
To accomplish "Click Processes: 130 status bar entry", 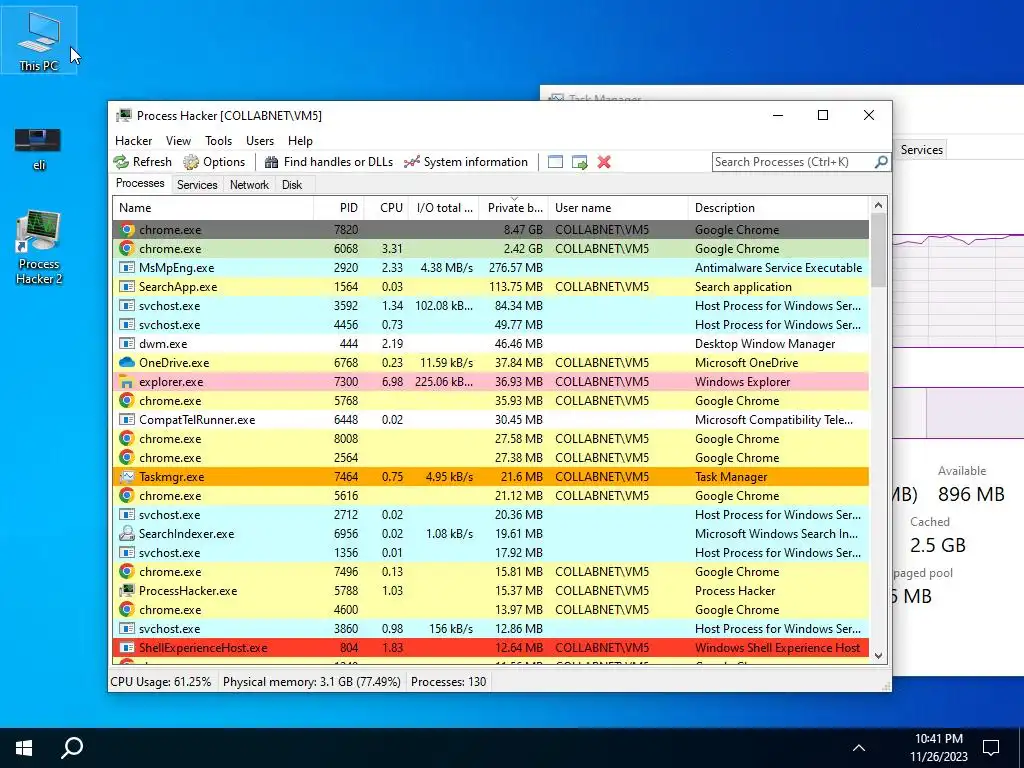I will [449, 682].
